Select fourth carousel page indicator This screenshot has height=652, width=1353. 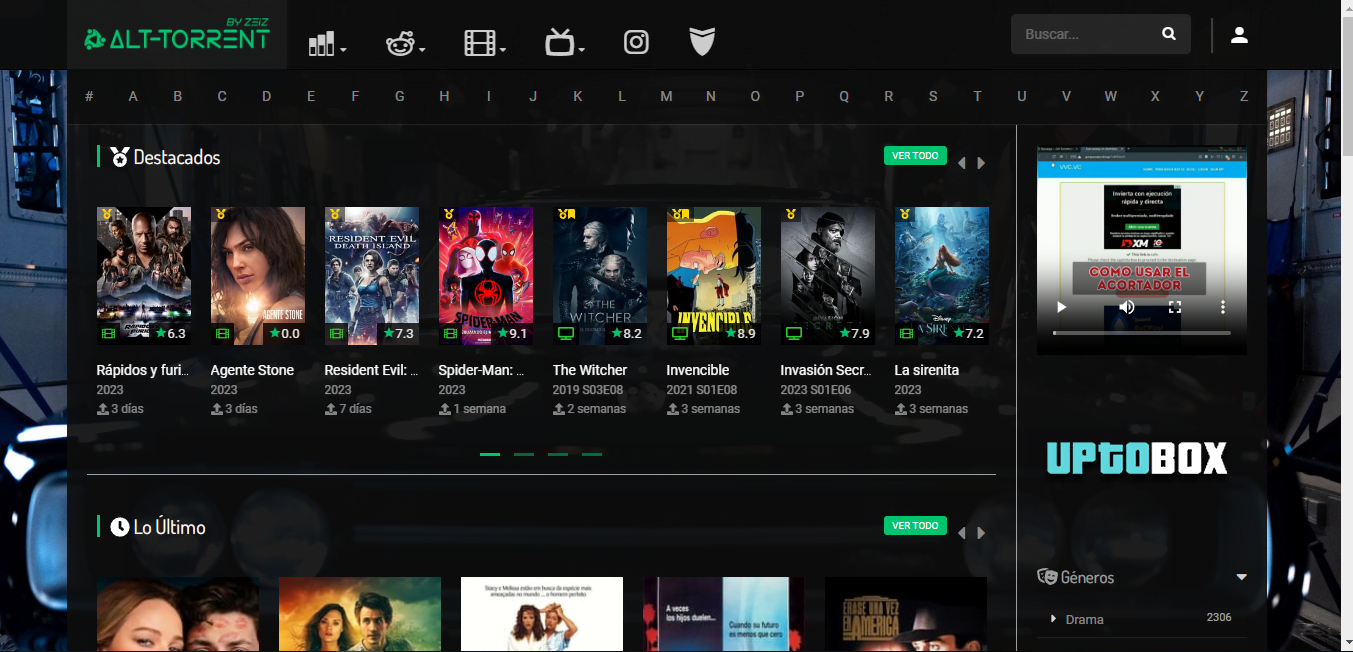pos(592,454)
